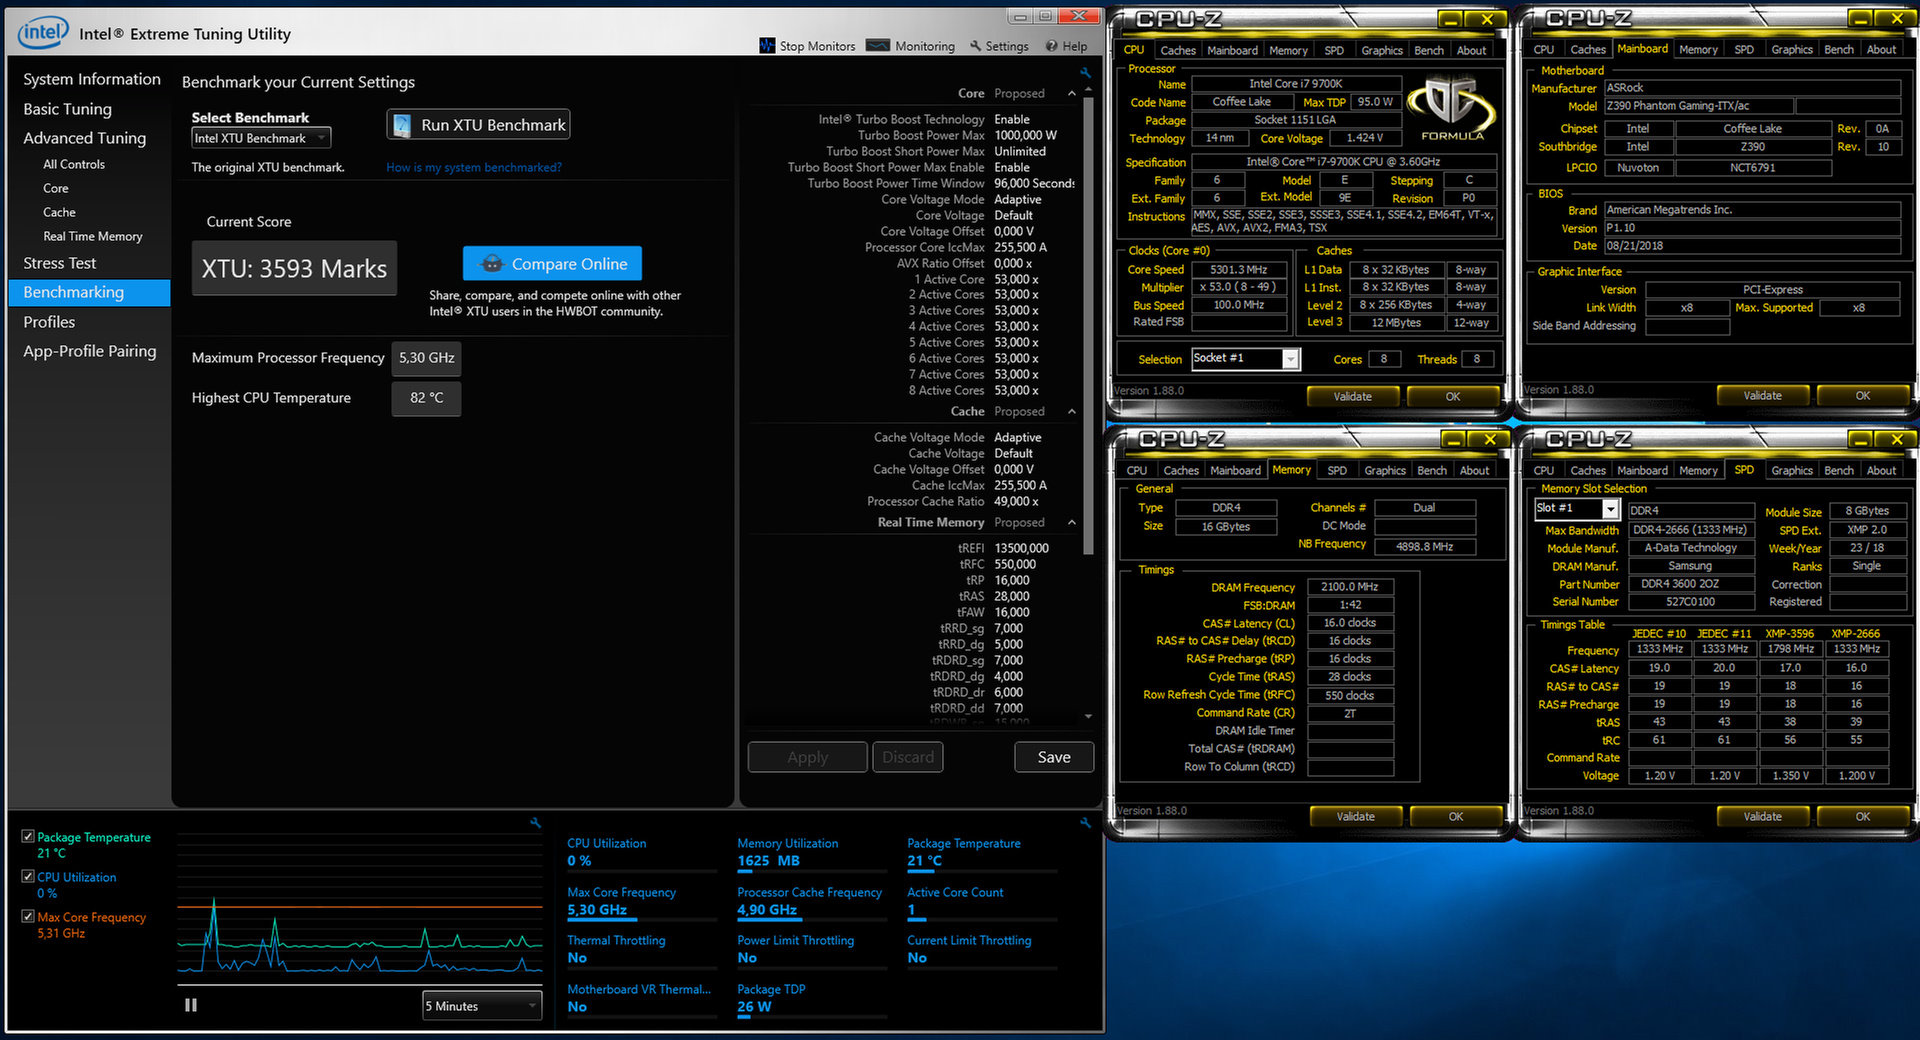Viewport: 1920px width, 1040px height.
Task: Click the Compare Online icon
Action: click(x=491, y=264)
